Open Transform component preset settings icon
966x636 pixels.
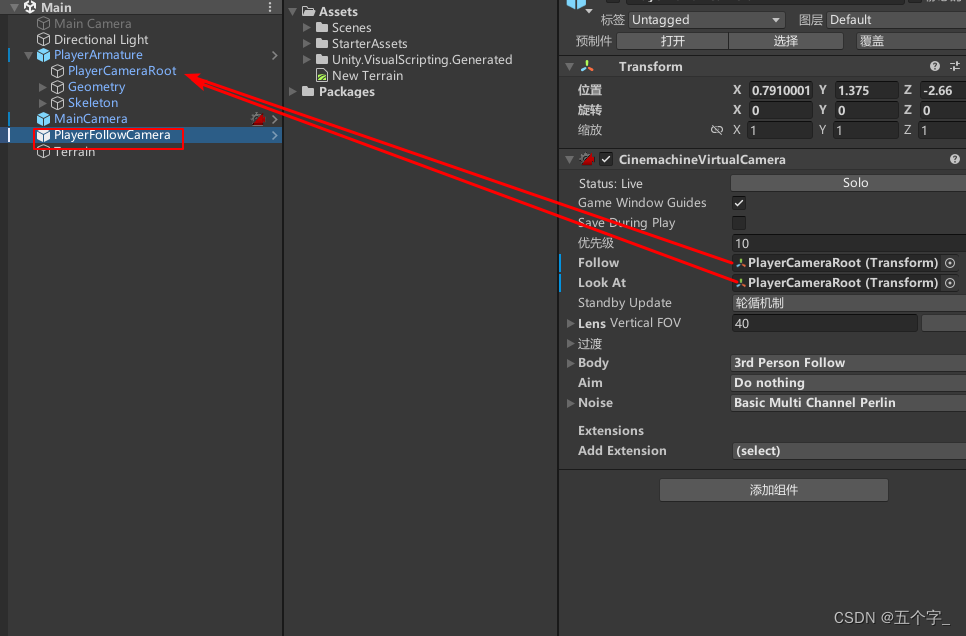point(955,66)
